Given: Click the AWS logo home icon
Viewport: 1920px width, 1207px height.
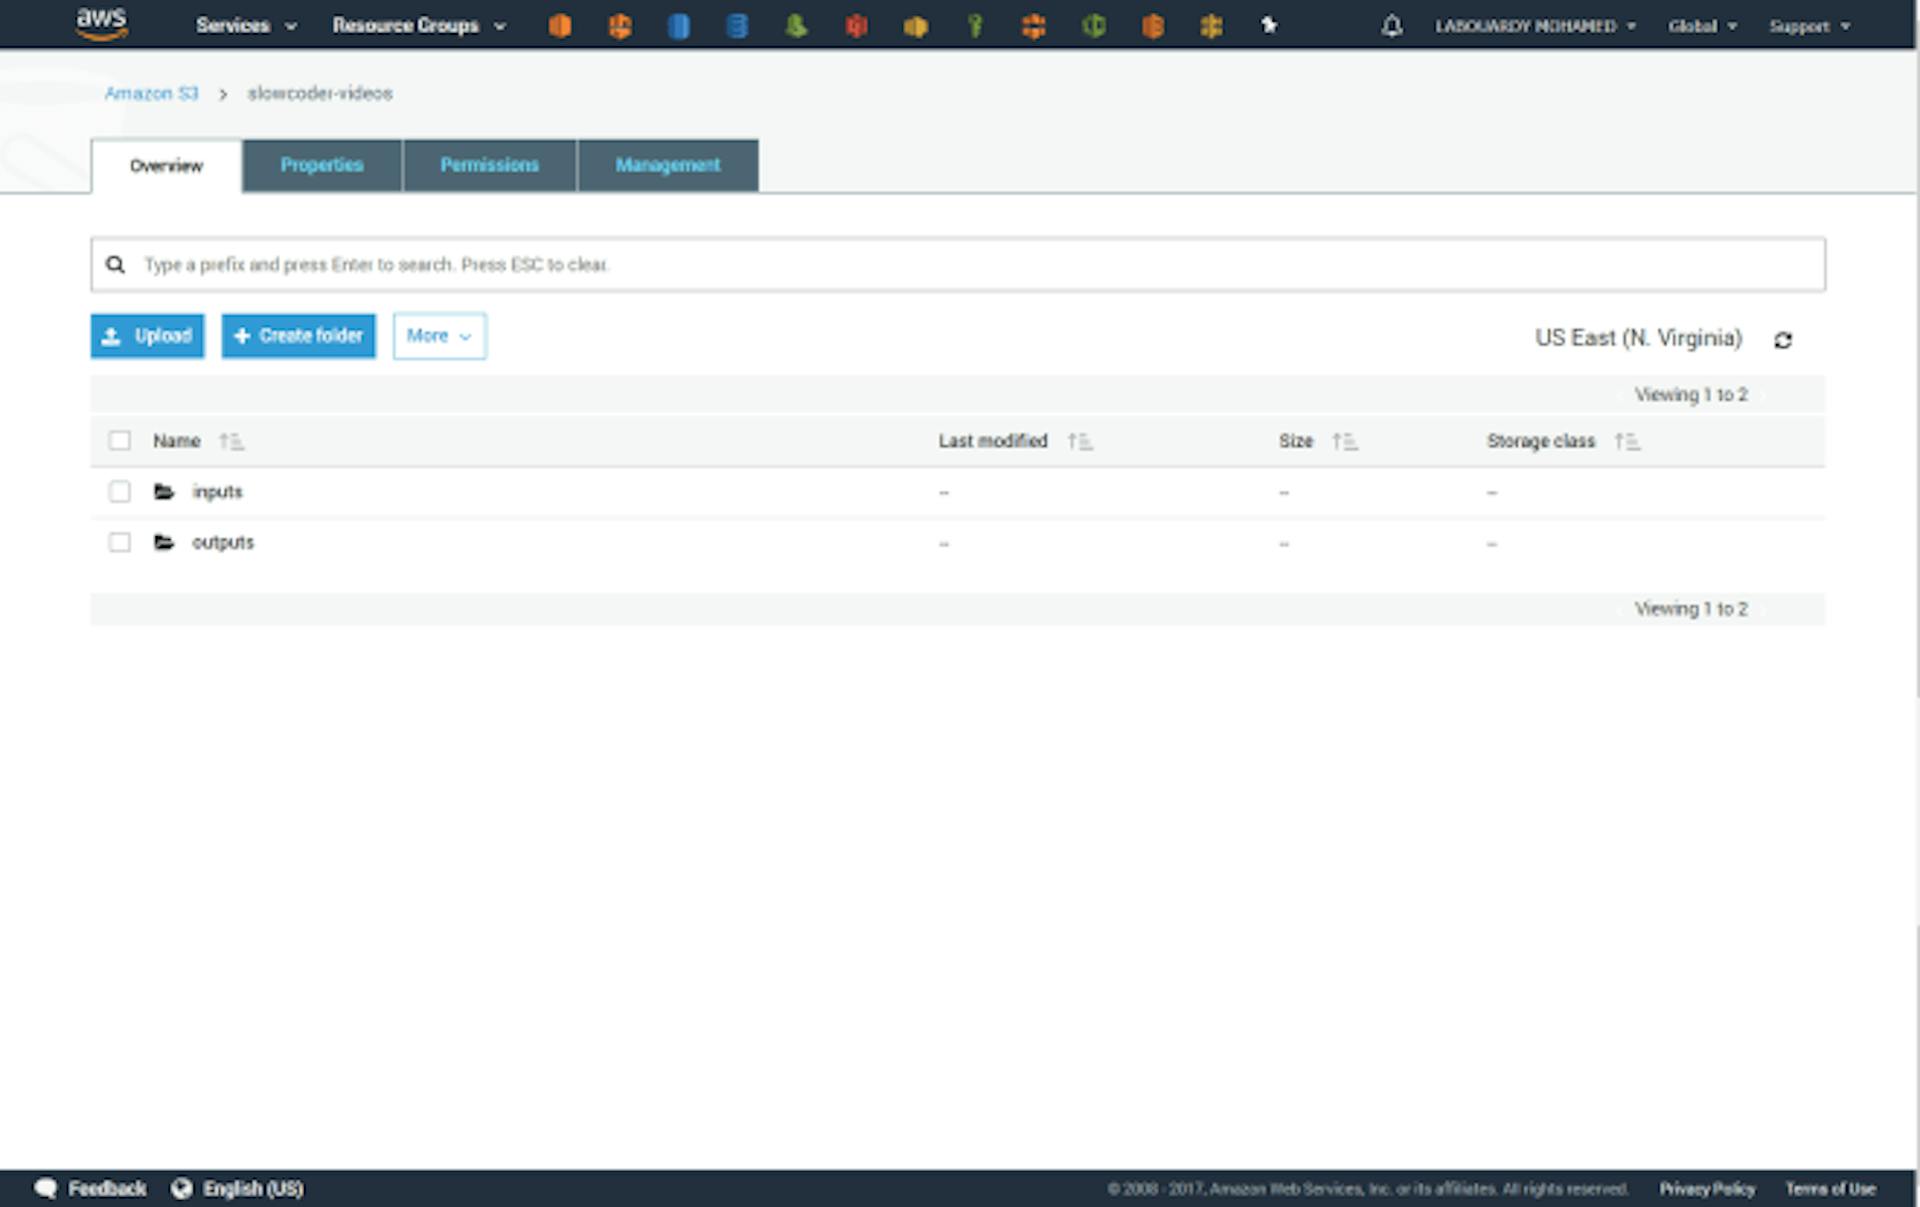Looking at the screenshot, I should coord(102,24).
